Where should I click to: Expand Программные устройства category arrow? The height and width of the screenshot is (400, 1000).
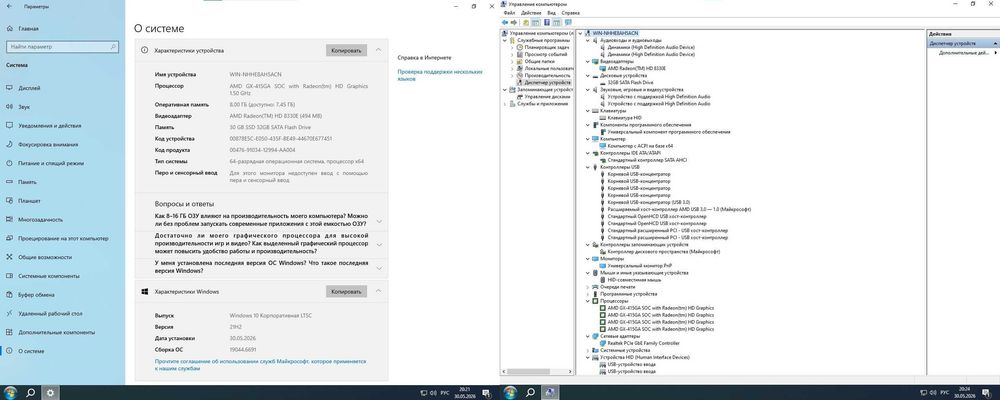tap(587, 294)
